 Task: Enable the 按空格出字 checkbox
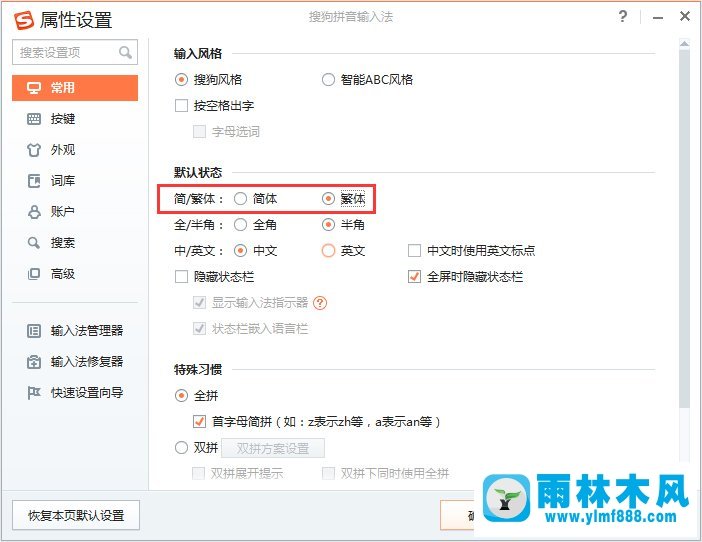pos(181,106)
